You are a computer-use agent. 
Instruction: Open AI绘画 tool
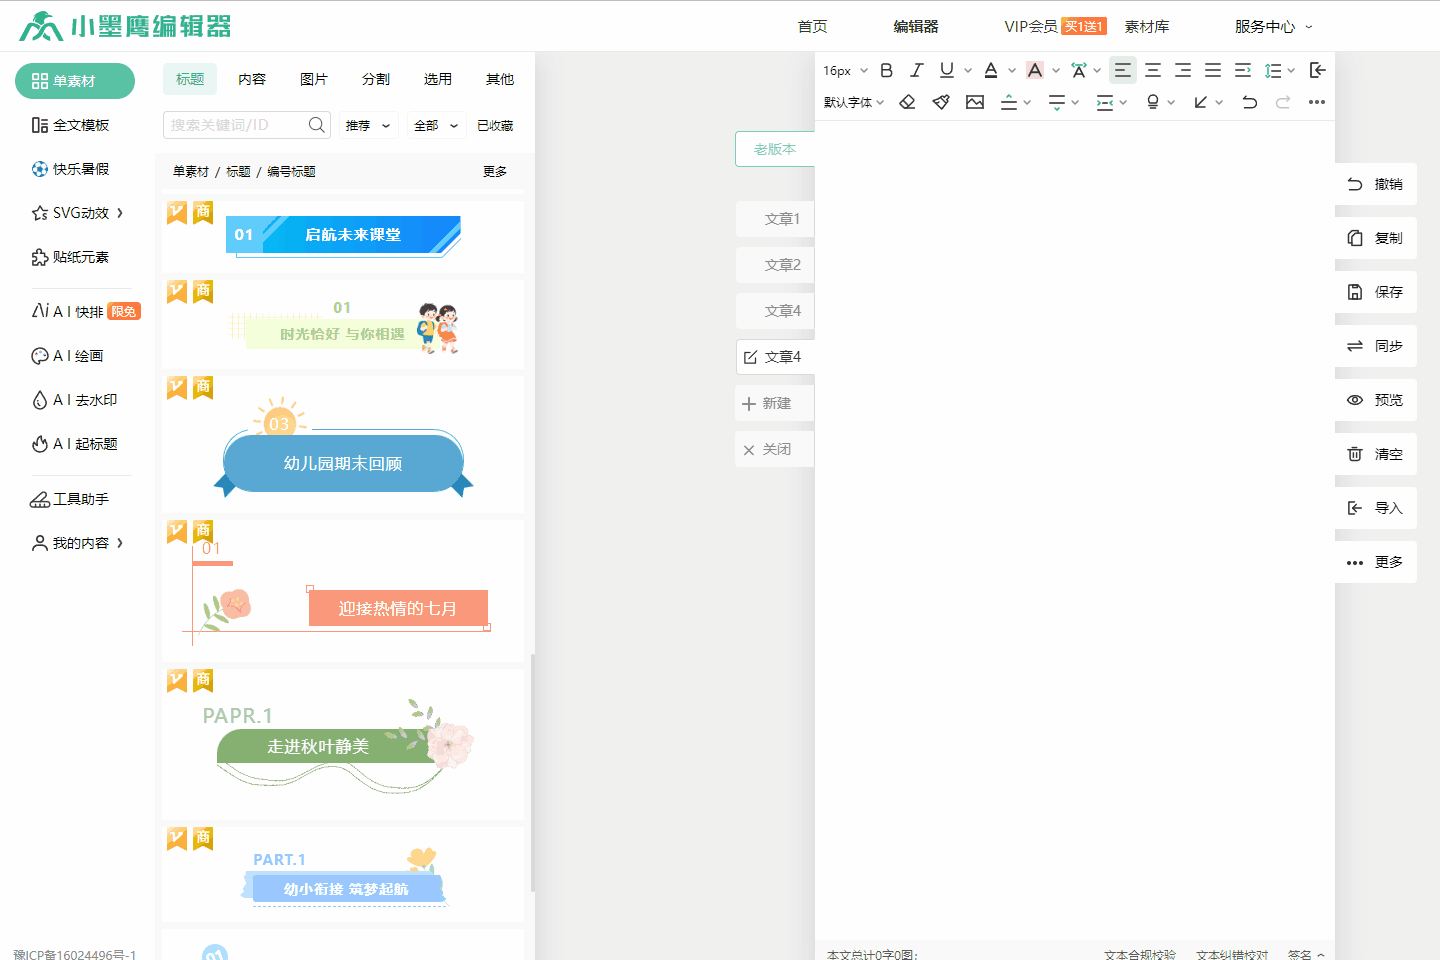[67, 356]
